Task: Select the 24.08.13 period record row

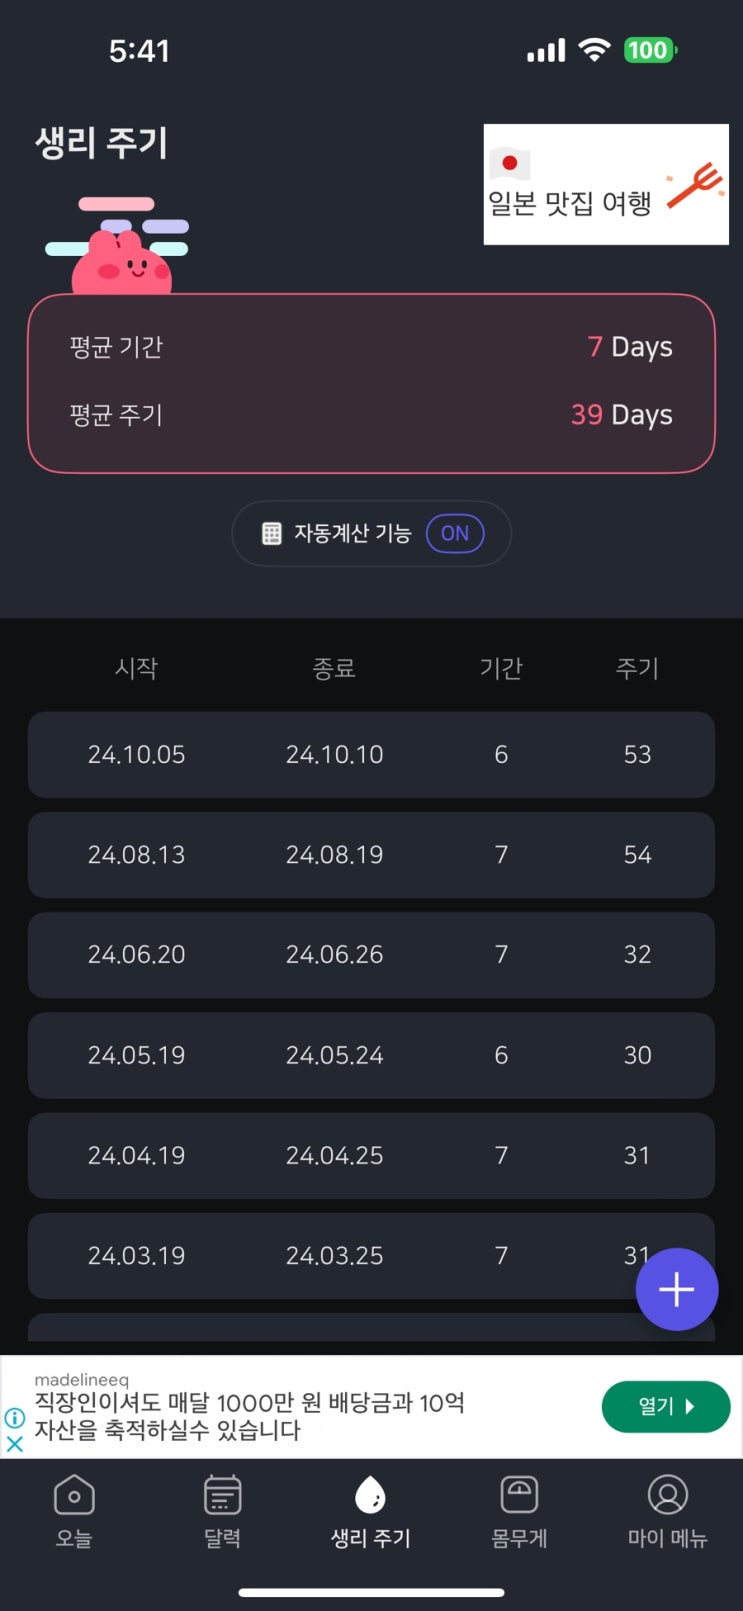Action: coord(371,855)
